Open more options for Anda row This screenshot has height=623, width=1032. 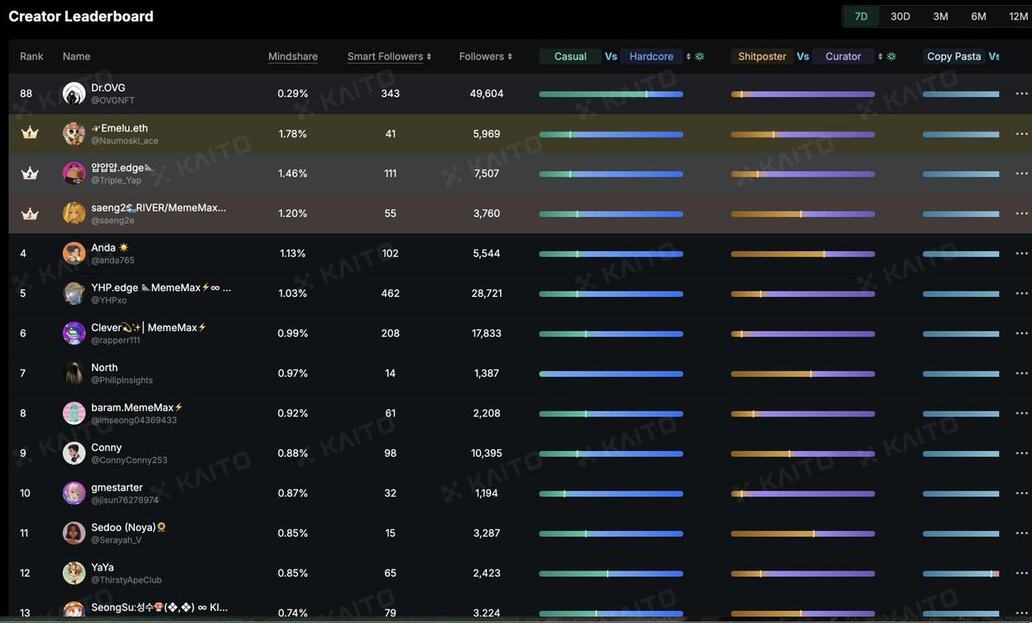[1021, 254]
